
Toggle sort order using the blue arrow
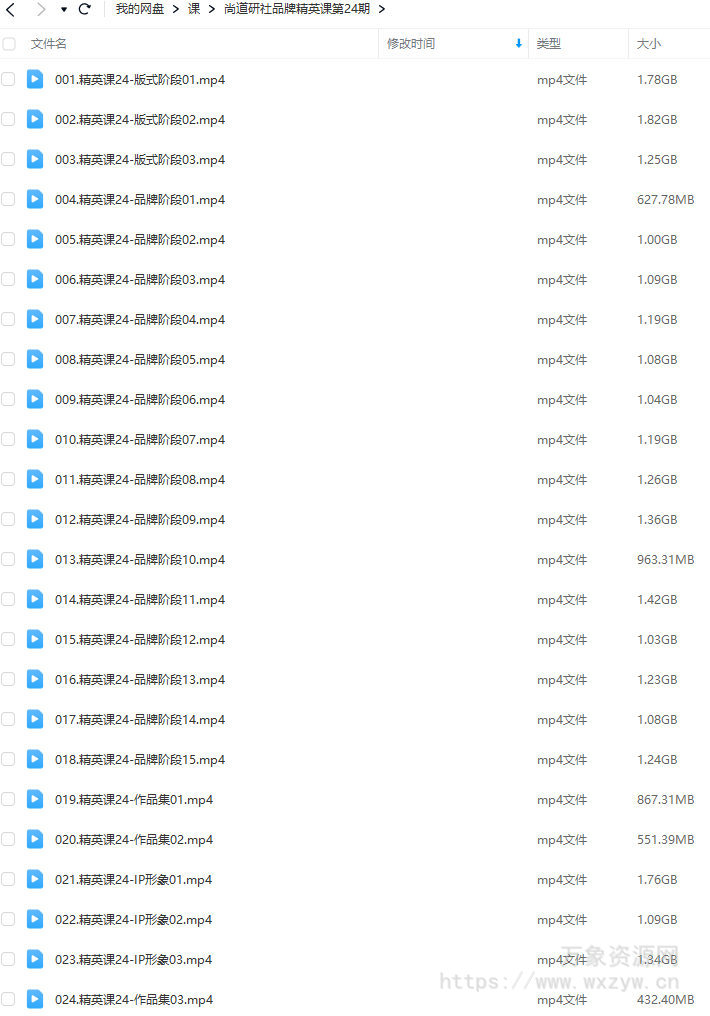(518, 43)
